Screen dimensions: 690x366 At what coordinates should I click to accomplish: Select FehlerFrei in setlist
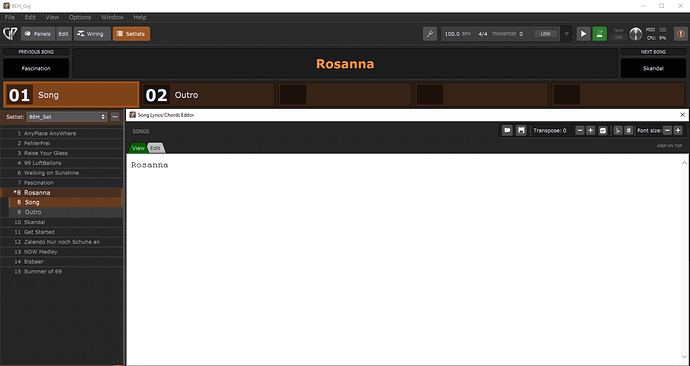click(x=62, y=143)
